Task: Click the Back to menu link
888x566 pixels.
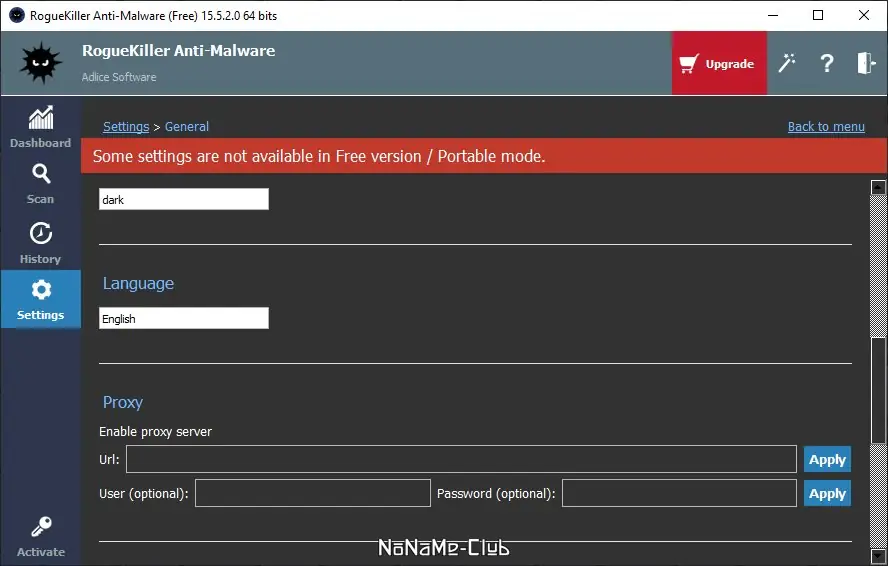Action: coord(826,126)
